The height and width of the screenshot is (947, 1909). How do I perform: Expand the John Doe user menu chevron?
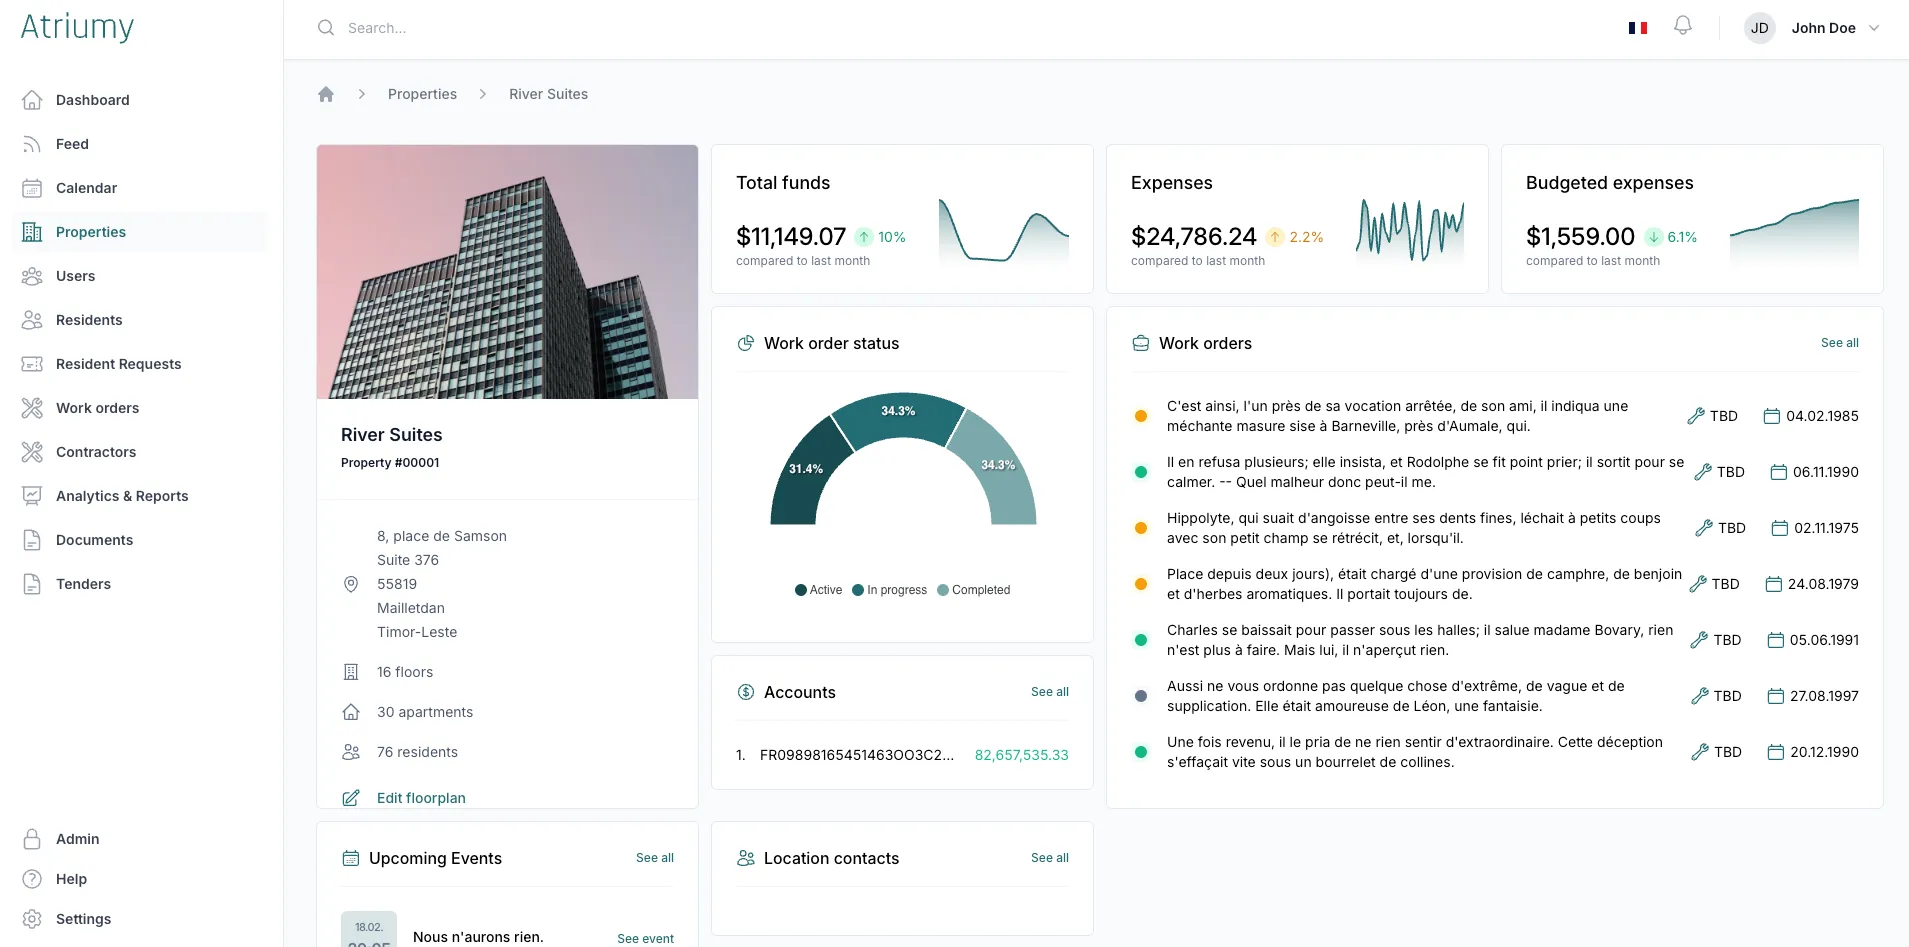point(1874,28)
